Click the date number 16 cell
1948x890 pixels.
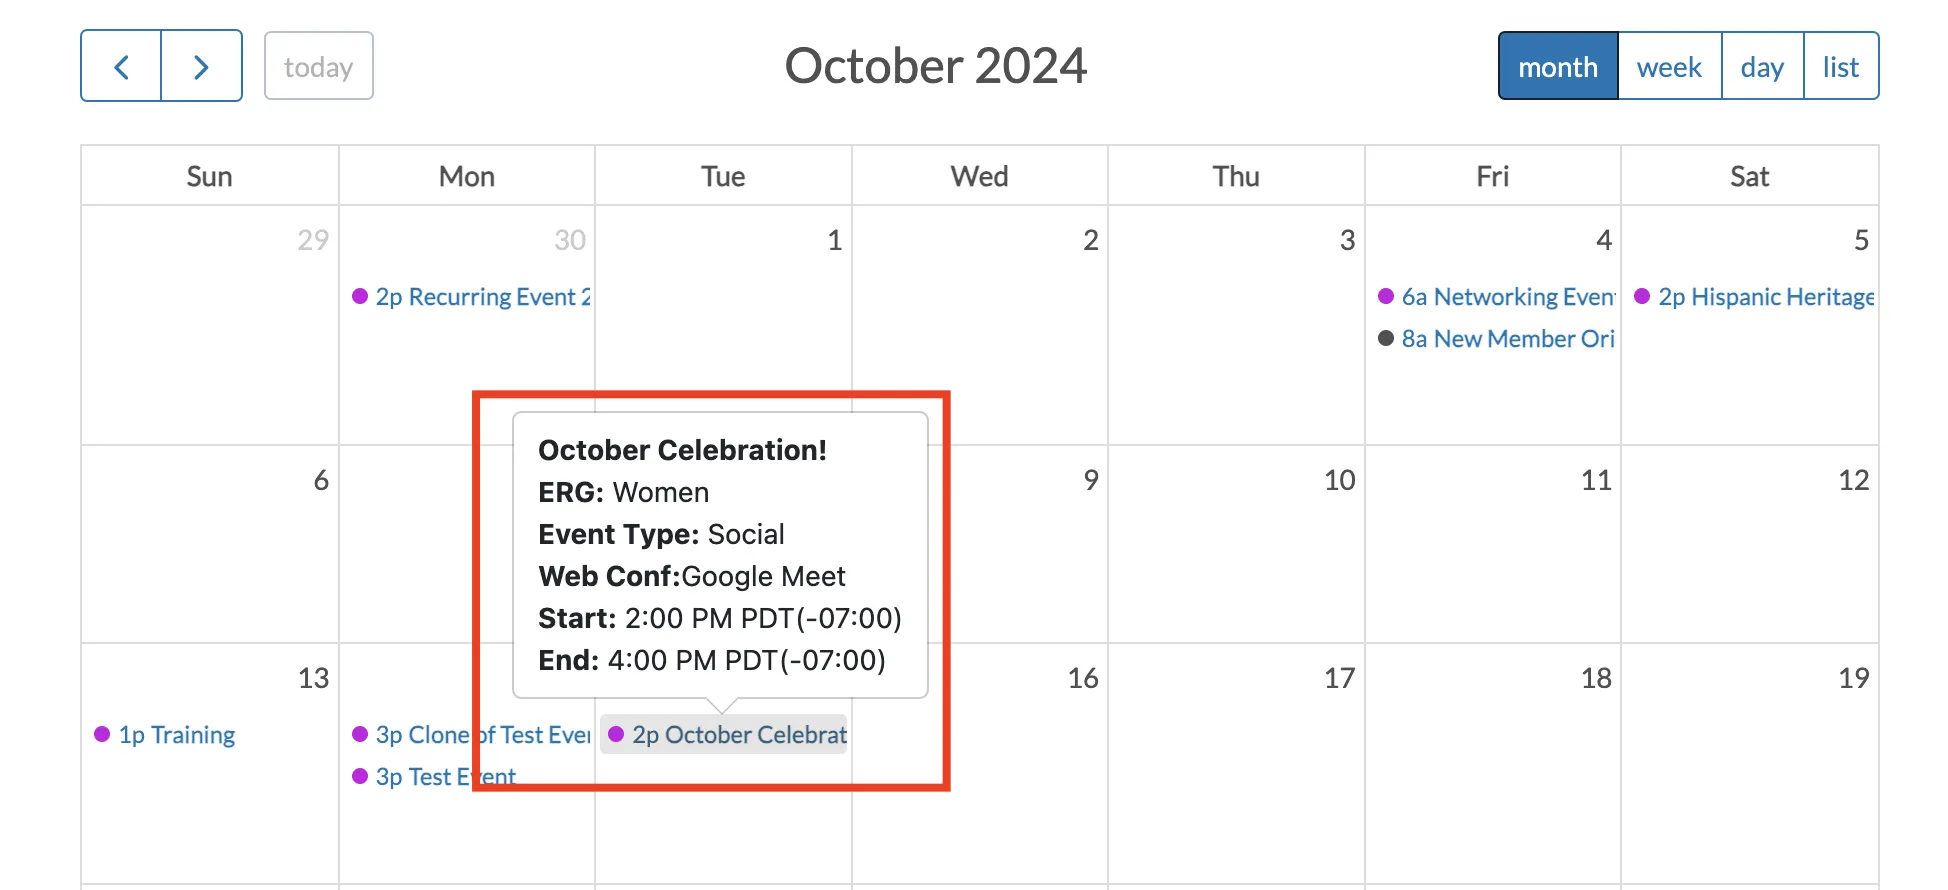pos(1083,678)
